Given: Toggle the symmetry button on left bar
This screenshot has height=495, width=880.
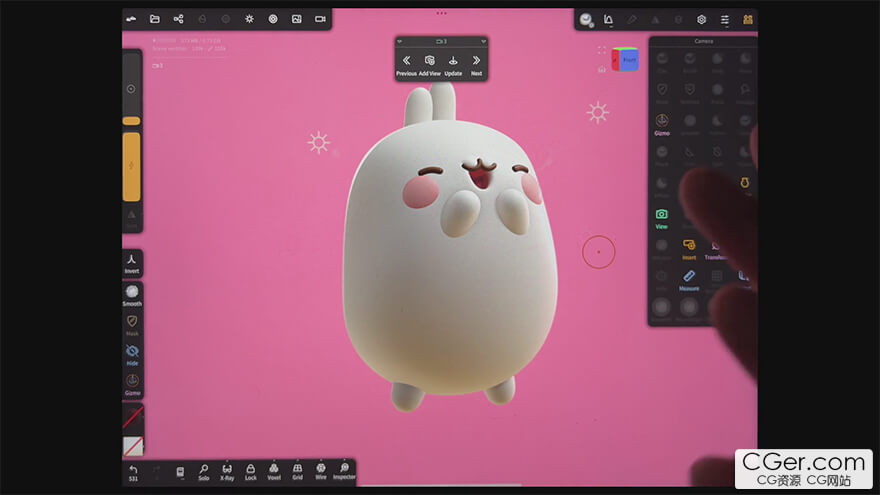Looking at the screenshot, I should 131,217.
